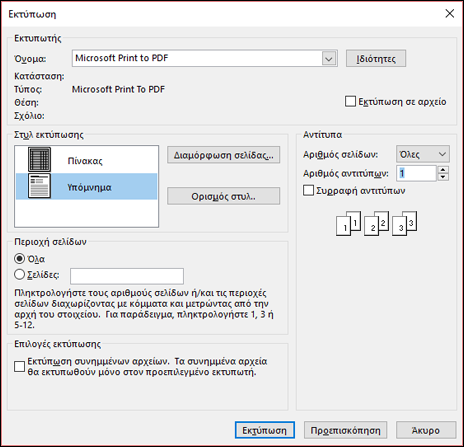
Task: Select the Πίνακας table style icon
Action: [x=39, y=160]
